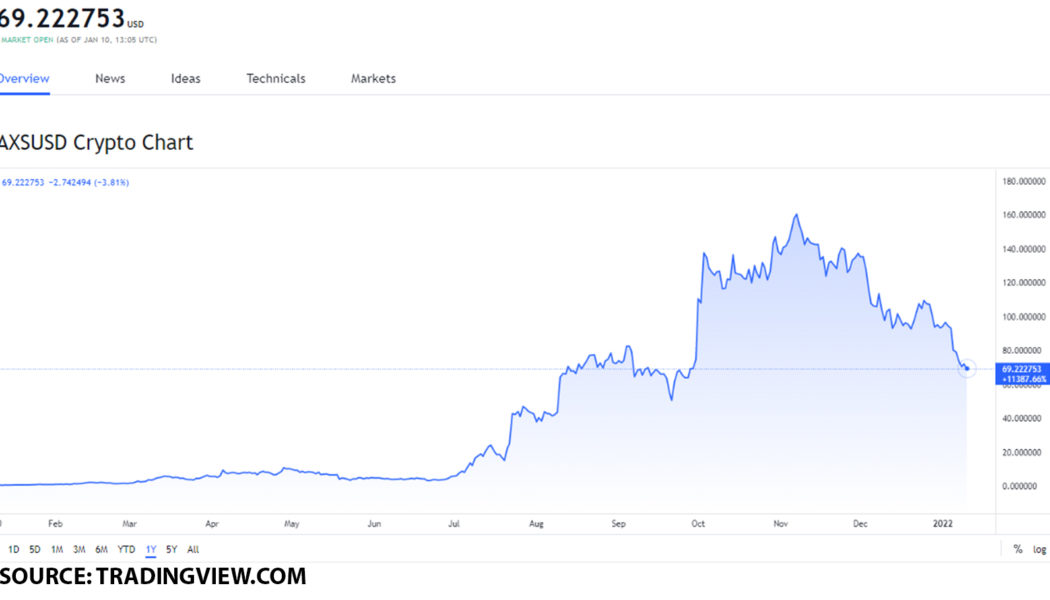This screenshot has width=1050, height=600.
Task: Choose the 1M time range
Action: click(57, 549)
